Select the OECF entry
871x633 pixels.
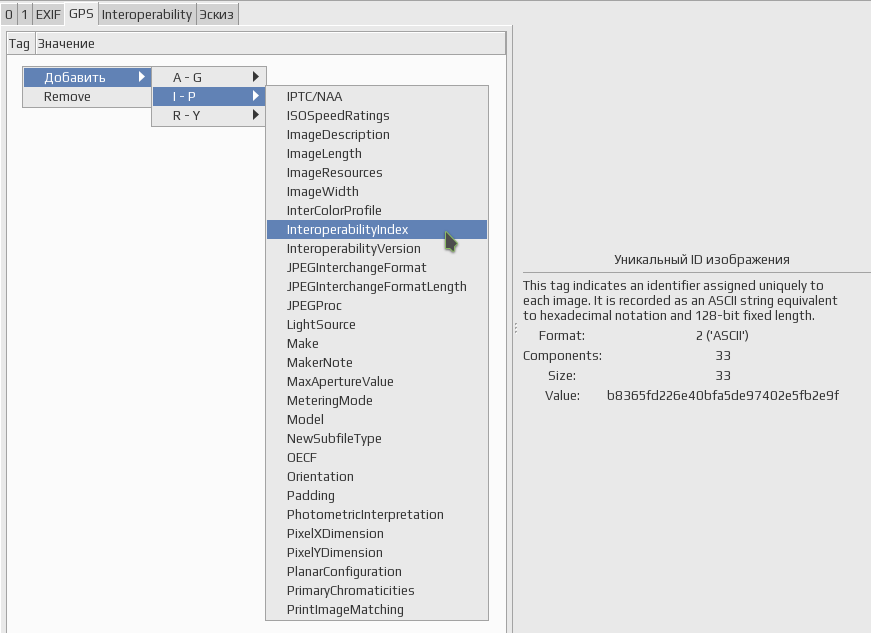(x=377, y=458)
